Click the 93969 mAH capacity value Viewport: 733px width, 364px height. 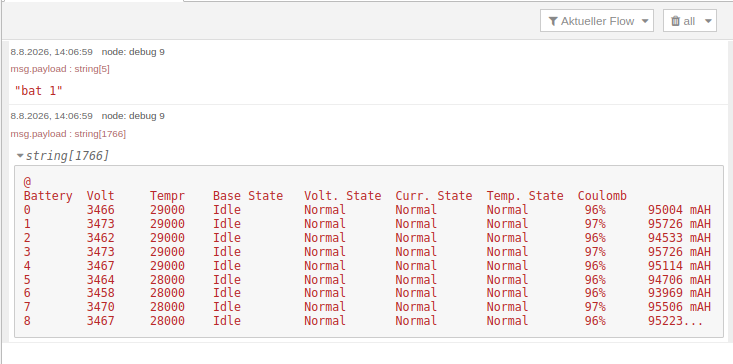[x=679, y=293]
